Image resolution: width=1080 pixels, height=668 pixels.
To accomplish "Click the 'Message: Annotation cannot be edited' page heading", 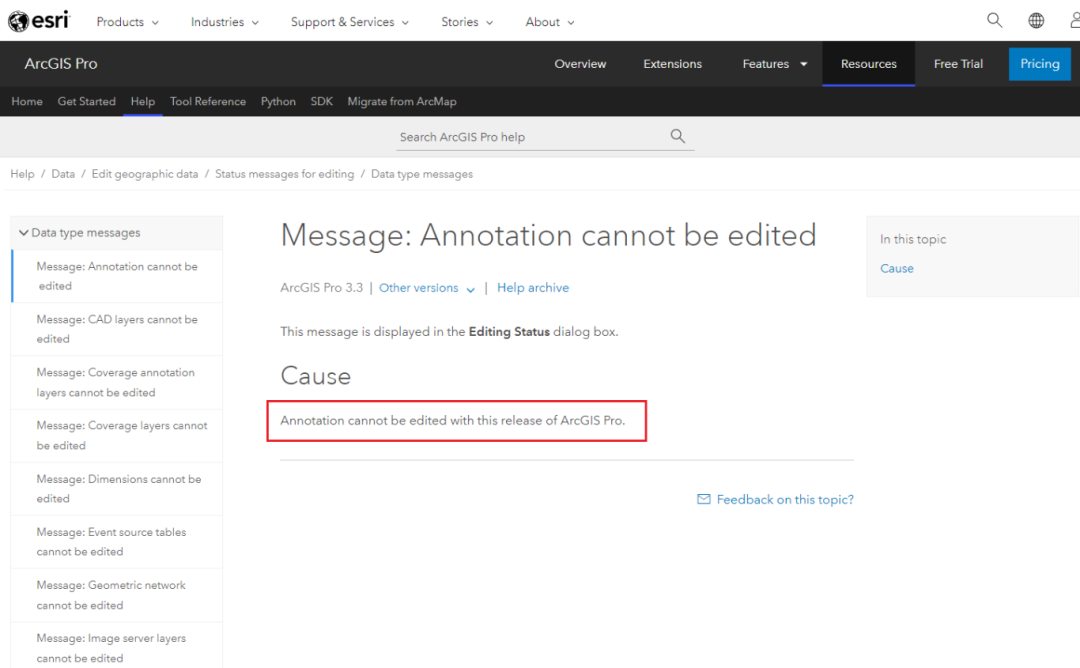I will click(548, 236).
